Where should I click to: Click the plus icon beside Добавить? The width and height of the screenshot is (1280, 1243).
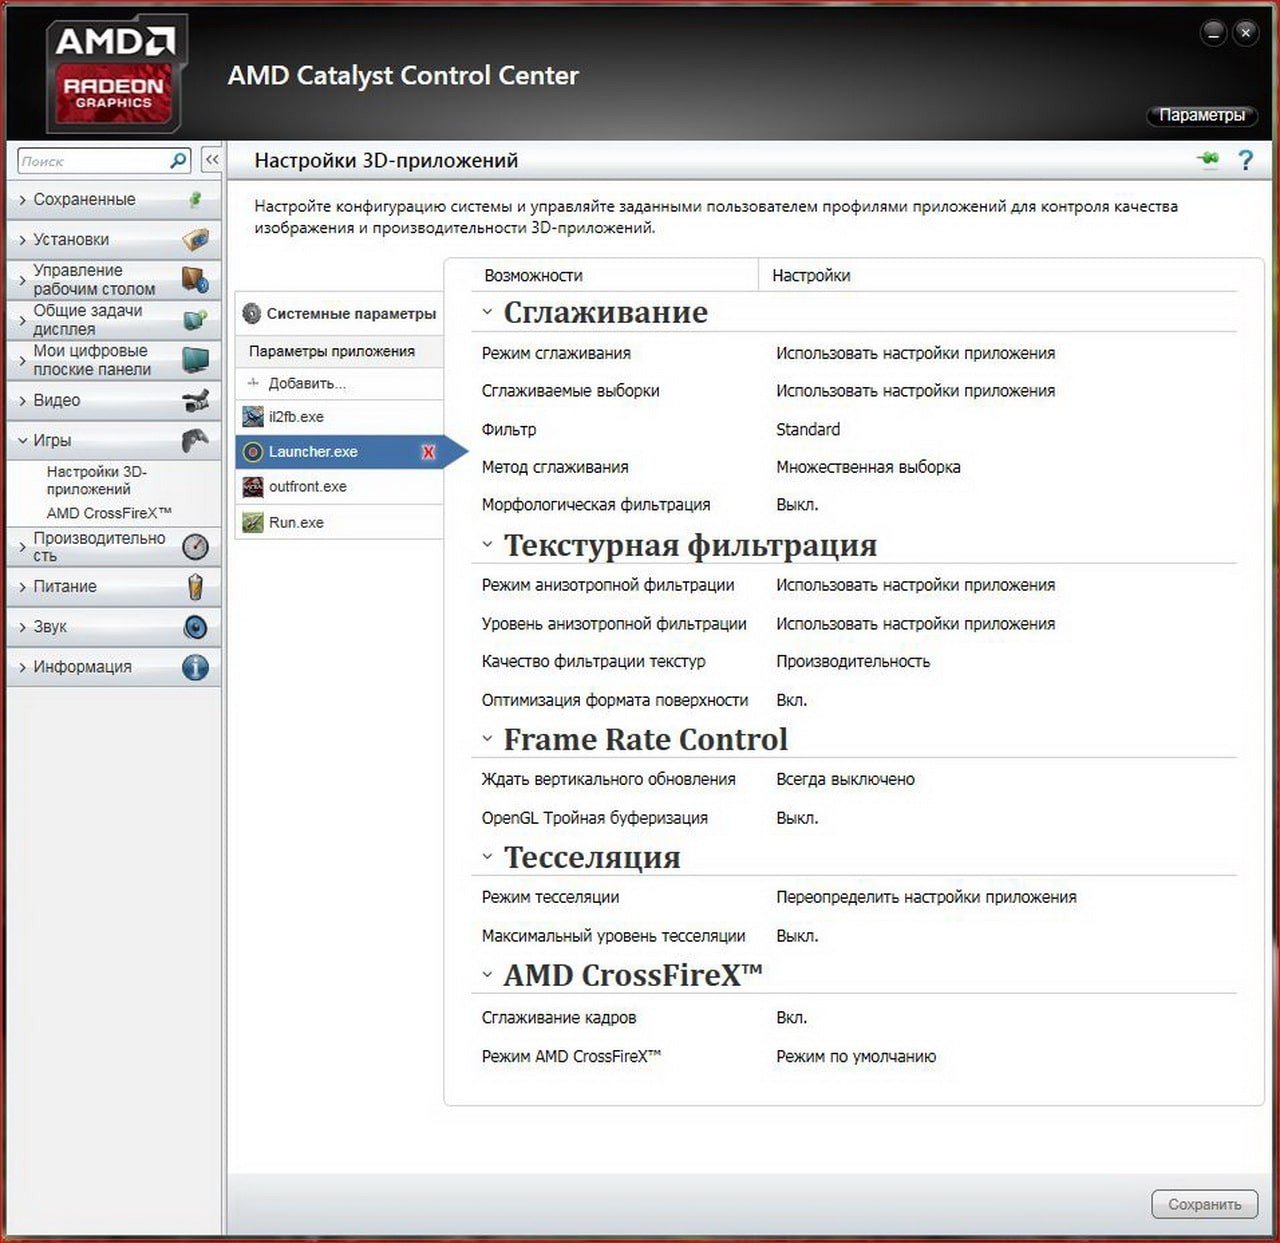(253, 383)
